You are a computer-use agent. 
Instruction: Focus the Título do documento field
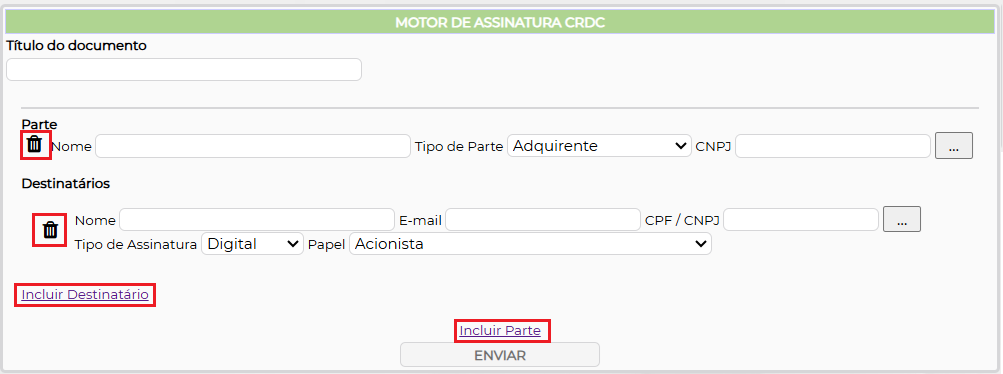coord(184,70)
